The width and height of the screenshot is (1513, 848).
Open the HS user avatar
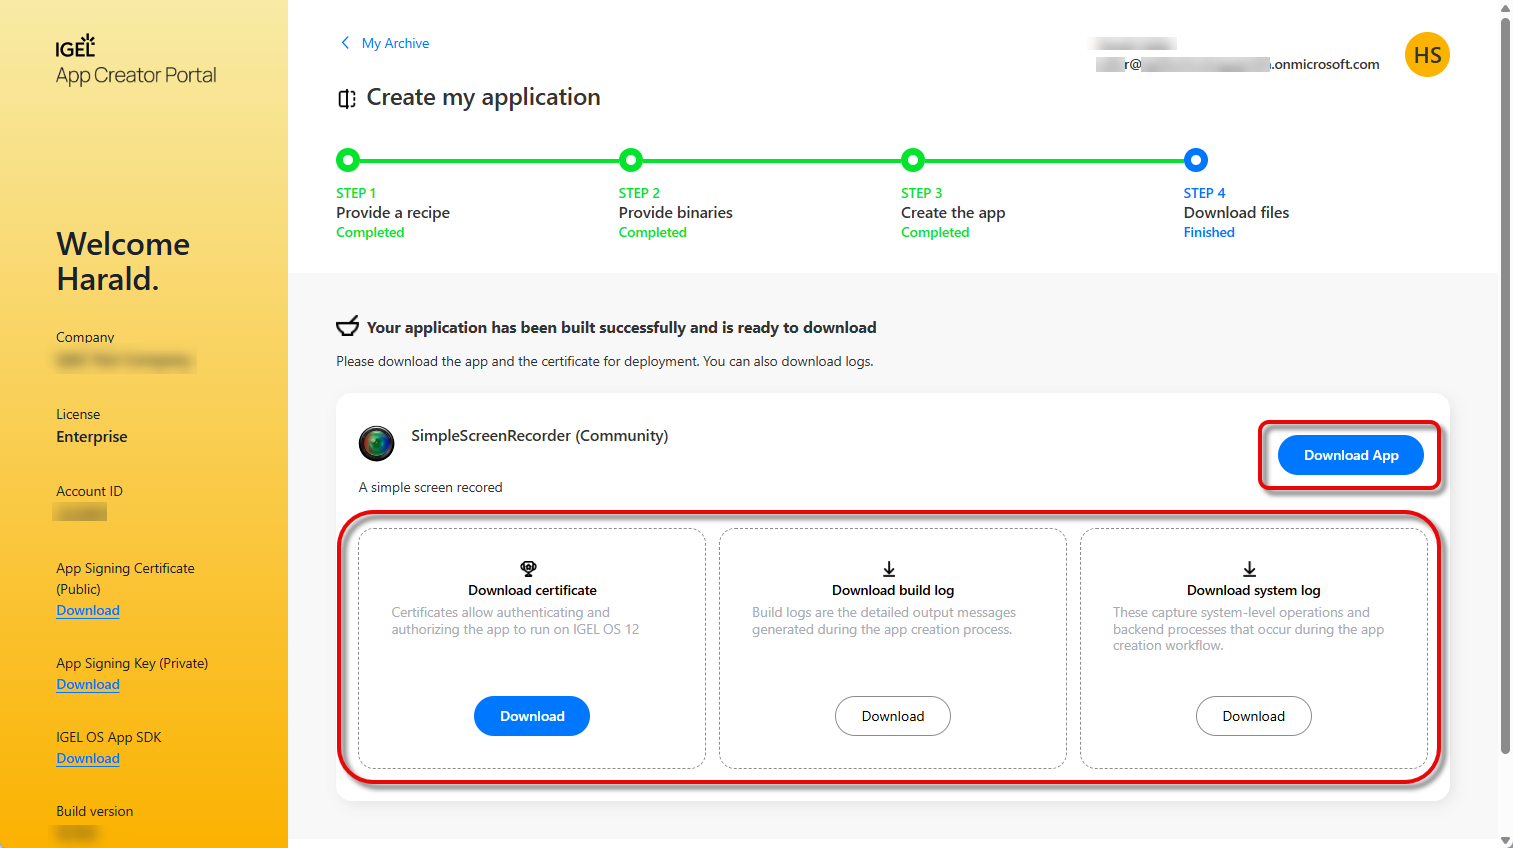coord(1427,55)
